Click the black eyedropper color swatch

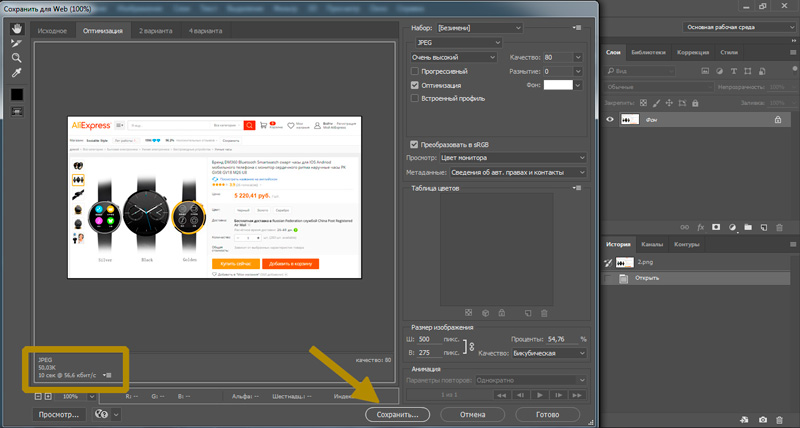pos(17,93)
